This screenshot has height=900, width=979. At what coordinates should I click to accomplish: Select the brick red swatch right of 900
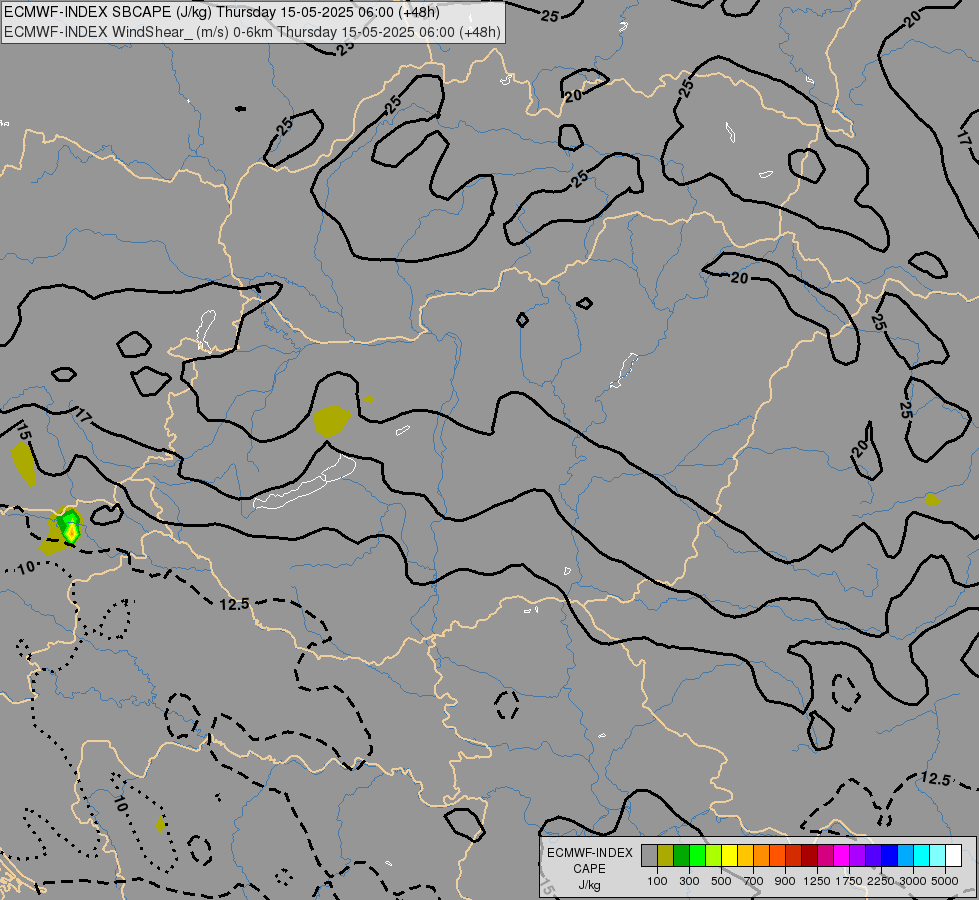pos(794,855)
